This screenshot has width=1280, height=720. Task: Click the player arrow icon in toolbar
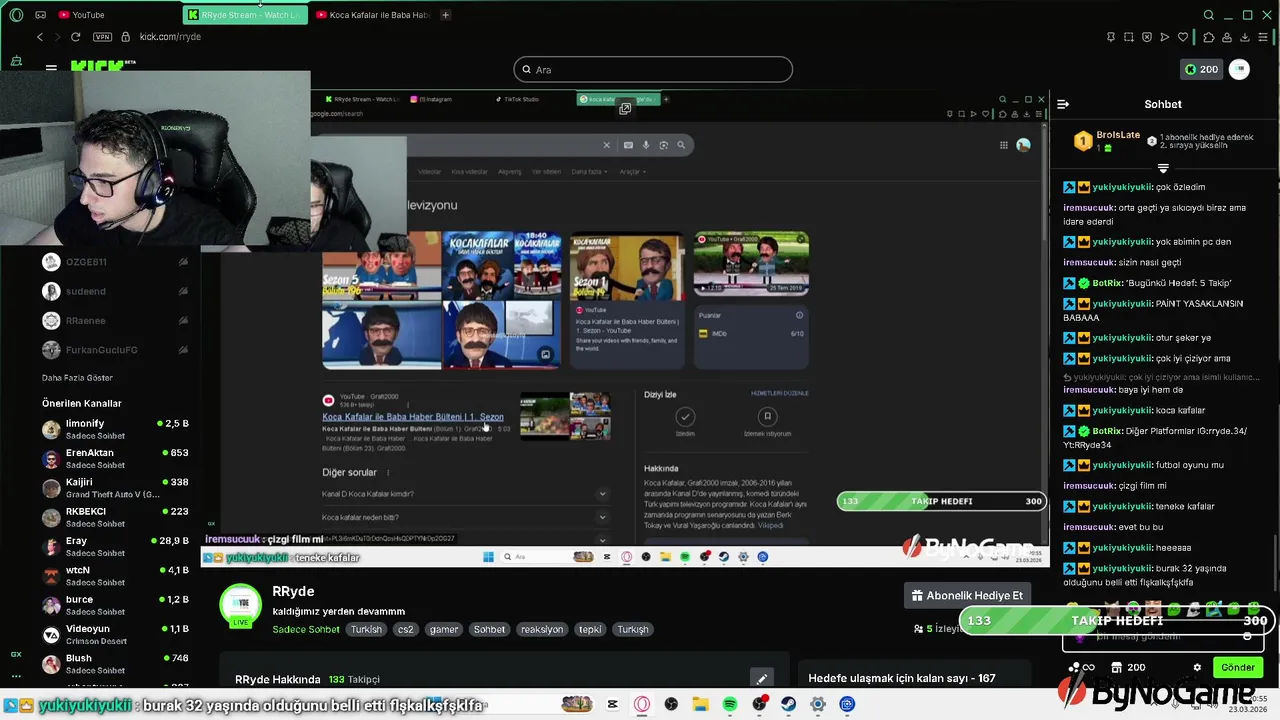click(x=1165, y=37)
